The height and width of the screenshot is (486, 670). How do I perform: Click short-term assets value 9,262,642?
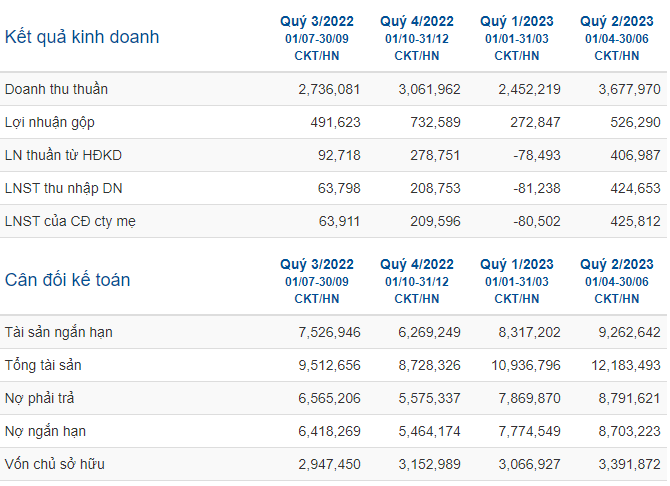coord(629,333)
